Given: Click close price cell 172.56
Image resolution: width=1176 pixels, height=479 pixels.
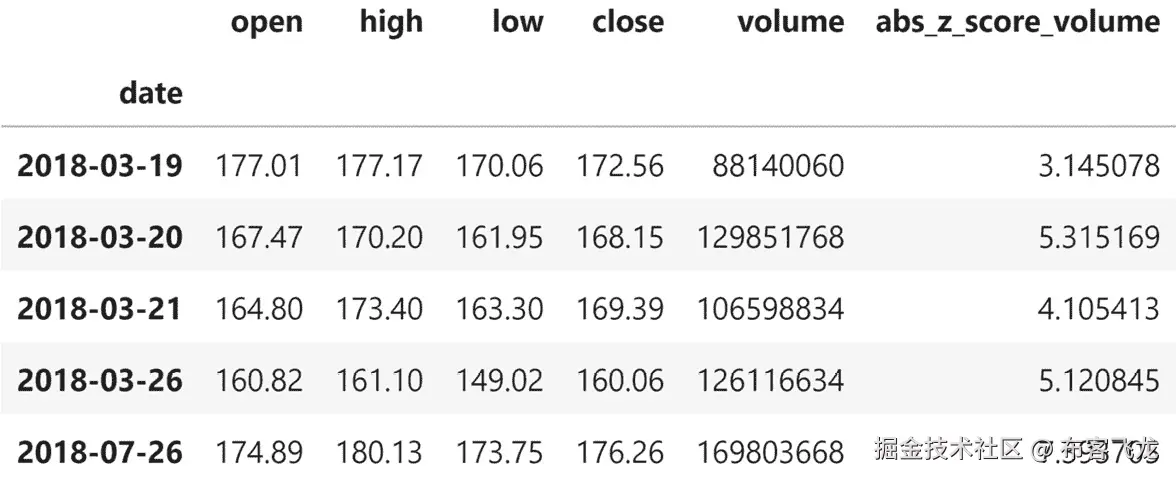Looking at the screenshot, I should point(619,165).
